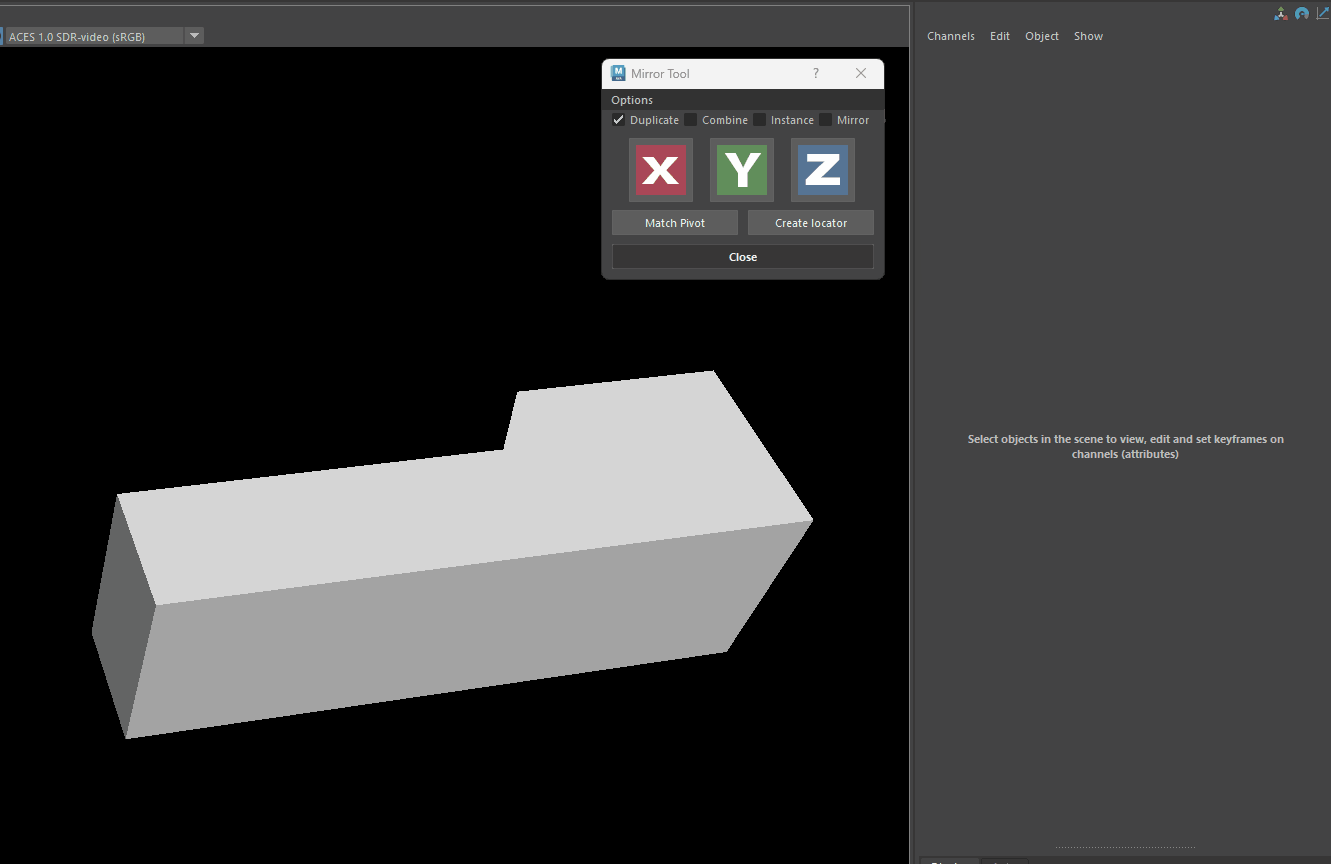Enable the Combine checkbox
1331x864 pixels.
[x=691, y=120]
